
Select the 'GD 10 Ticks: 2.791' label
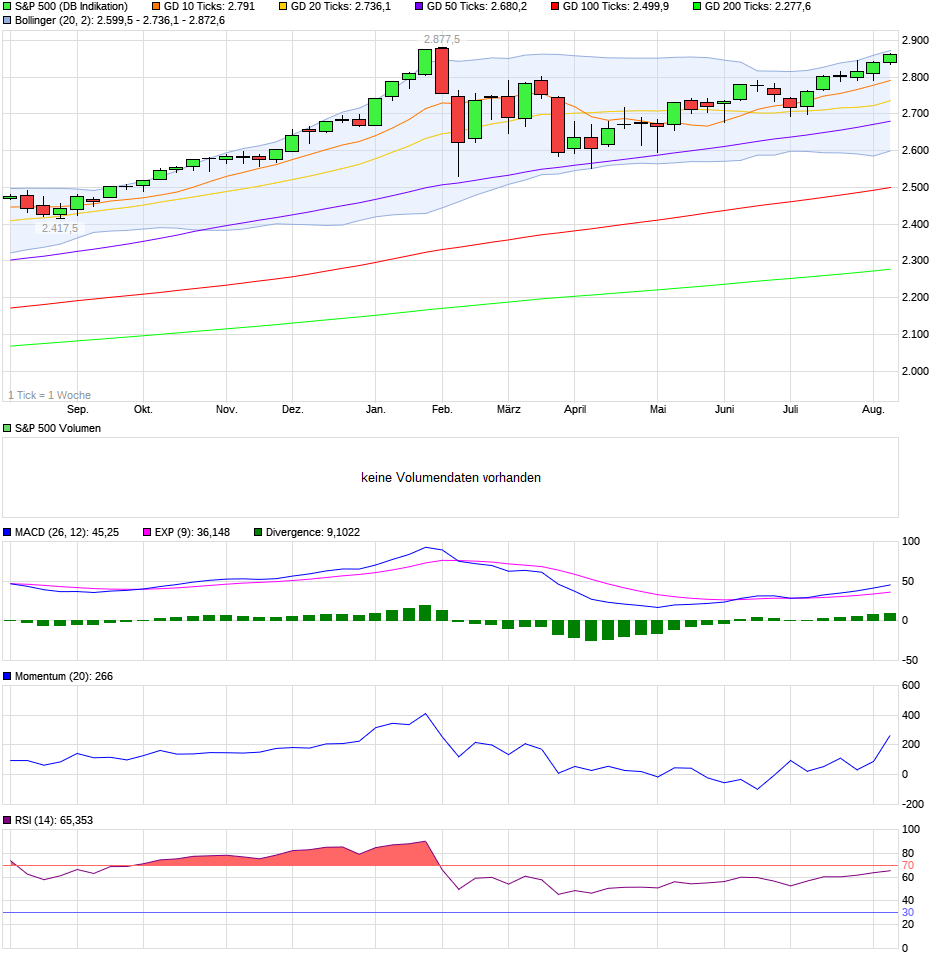209,6
